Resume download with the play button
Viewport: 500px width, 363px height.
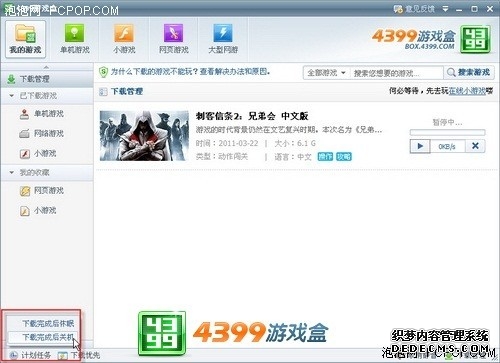click(x=420, y=146)
